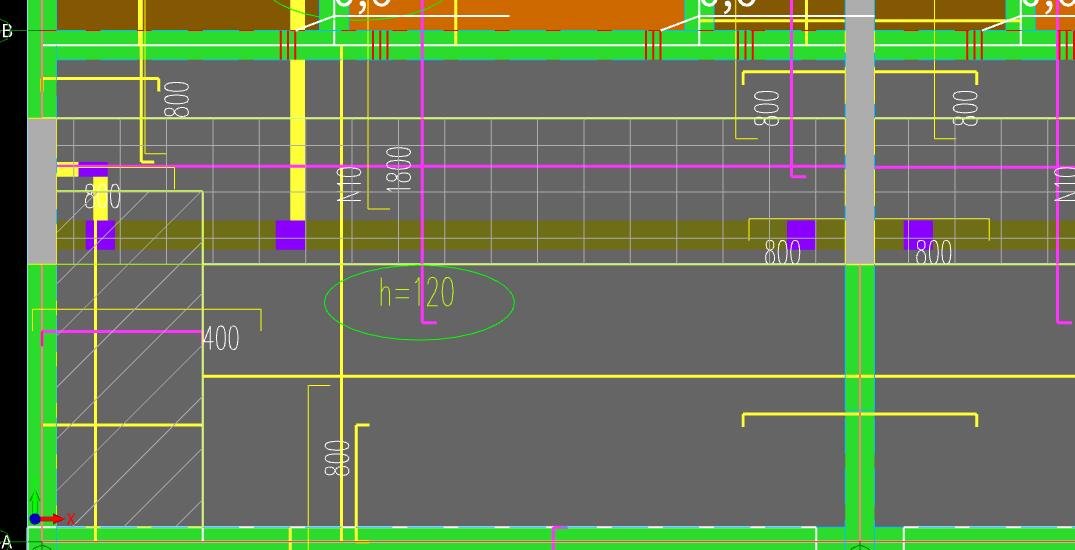Select the purple square inside the hatched region's column
Viewport: 1075px width, 550px height.
tap(100, 235)
